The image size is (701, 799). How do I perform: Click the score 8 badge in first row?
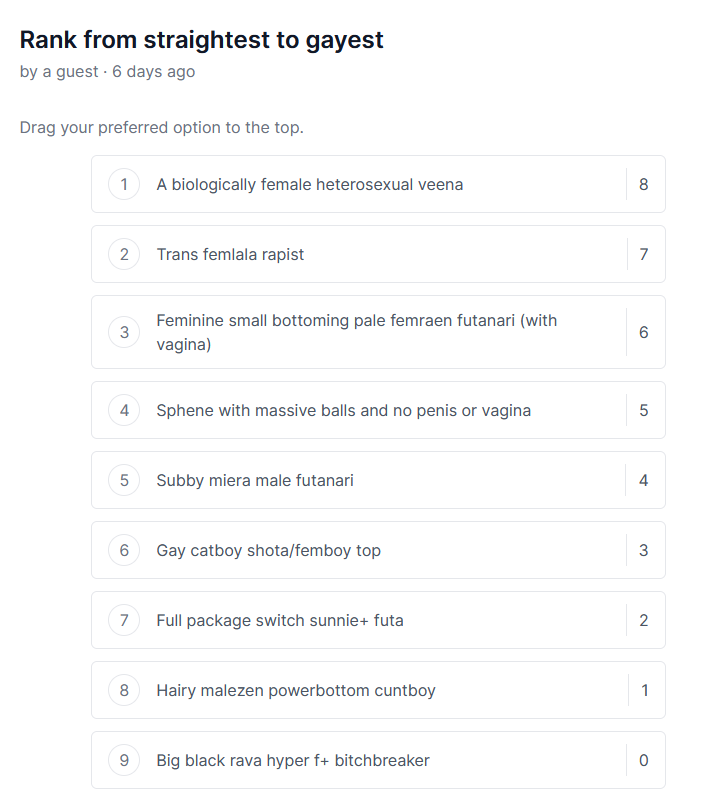[x=643, y=184]
